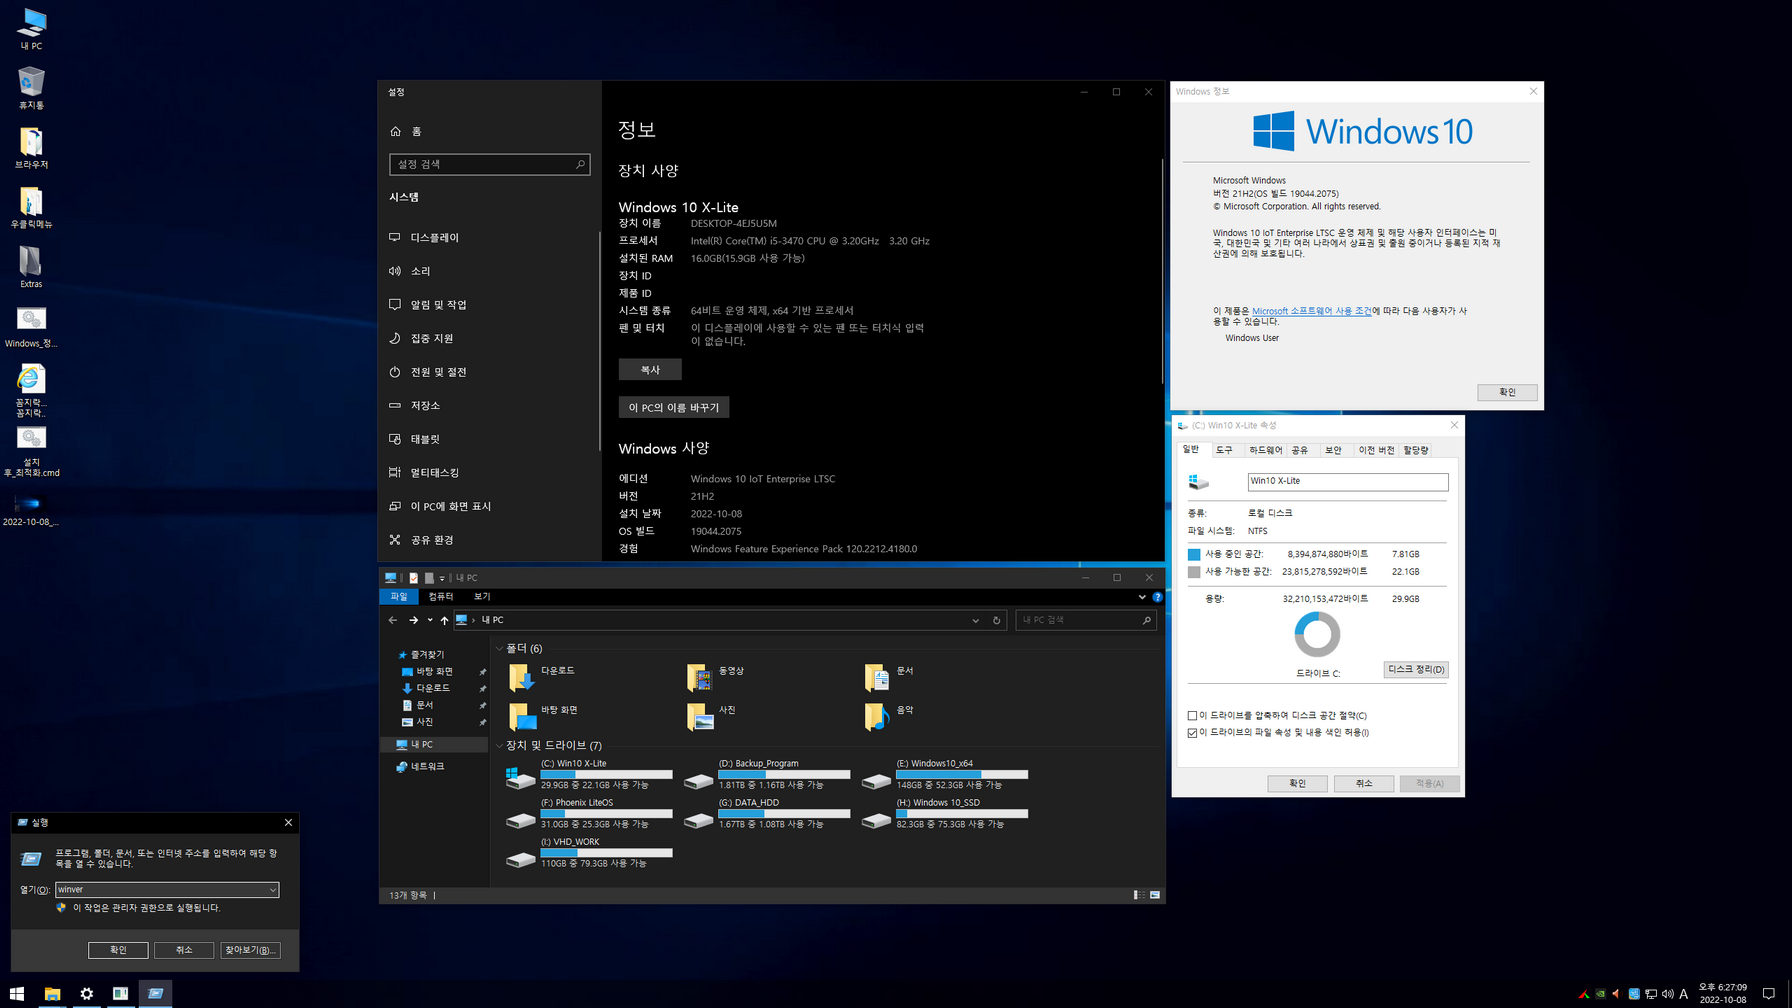Viewport: 1792px width, 1008px height.
Task: Click 확인 in Windows 정보 dialog
Action: pyautogui.click(x=1507, y=393)
